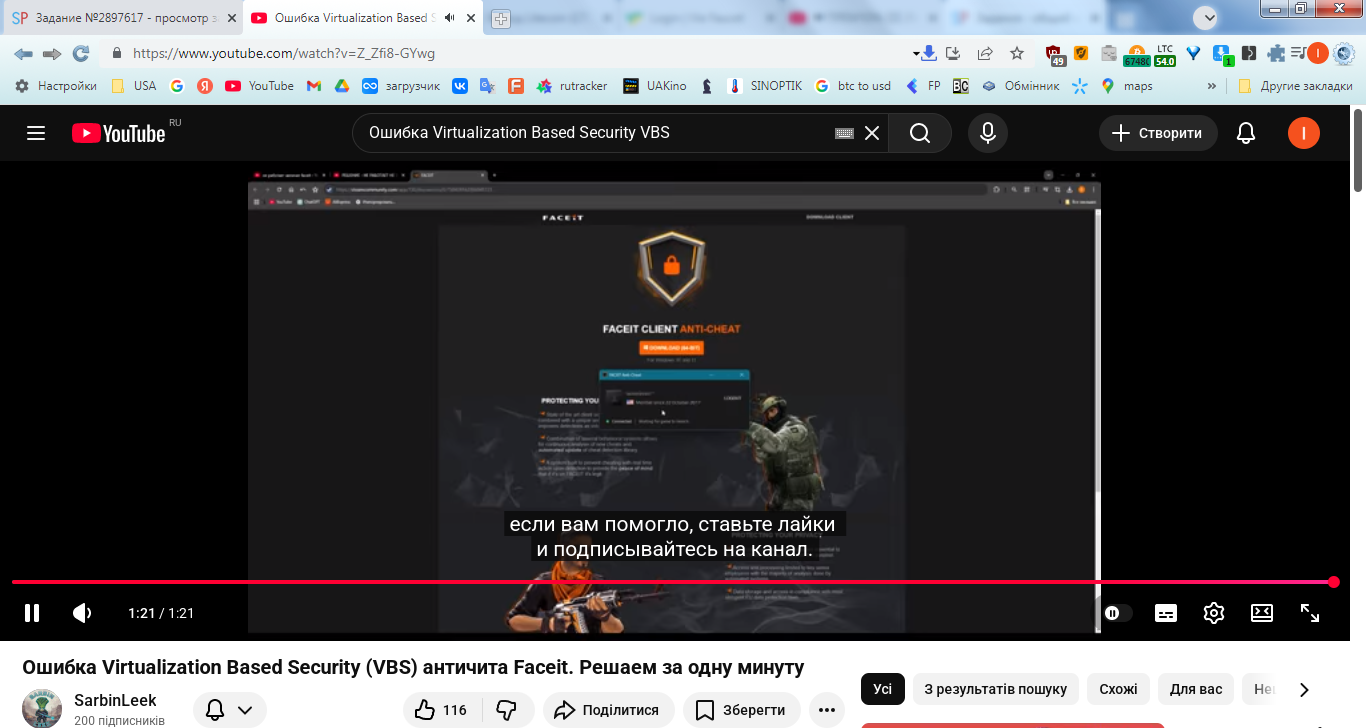Open the Extensions puzzle-piece menu
This screenshot has height=728, width=1366.
click(1276, 53)
